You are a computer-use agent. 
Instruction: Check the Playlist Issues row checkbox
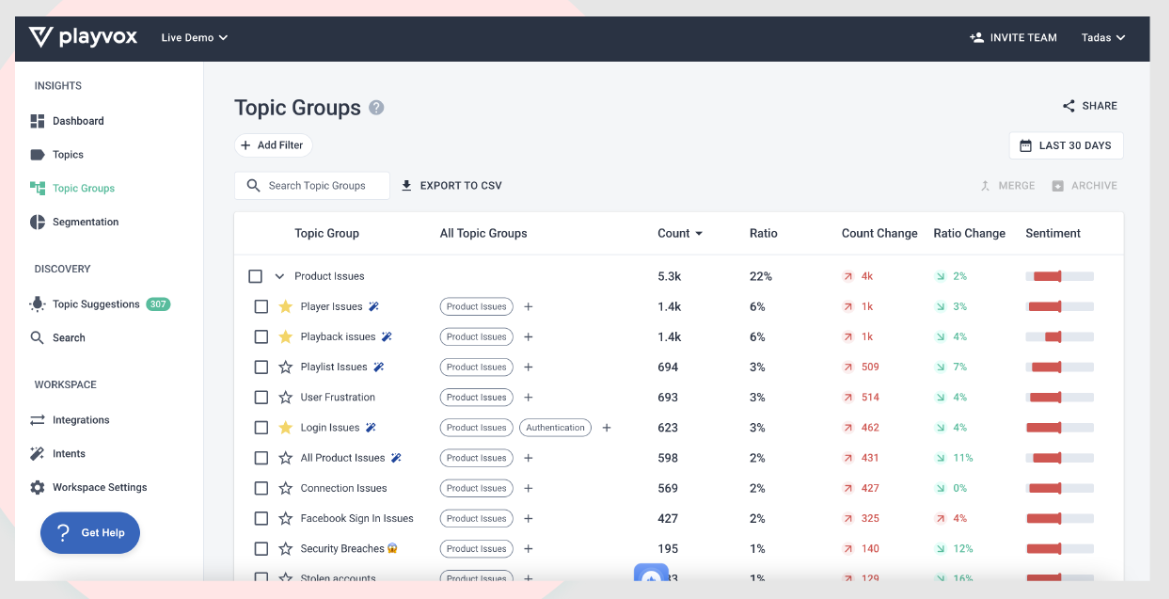click(x=261, y=367)
